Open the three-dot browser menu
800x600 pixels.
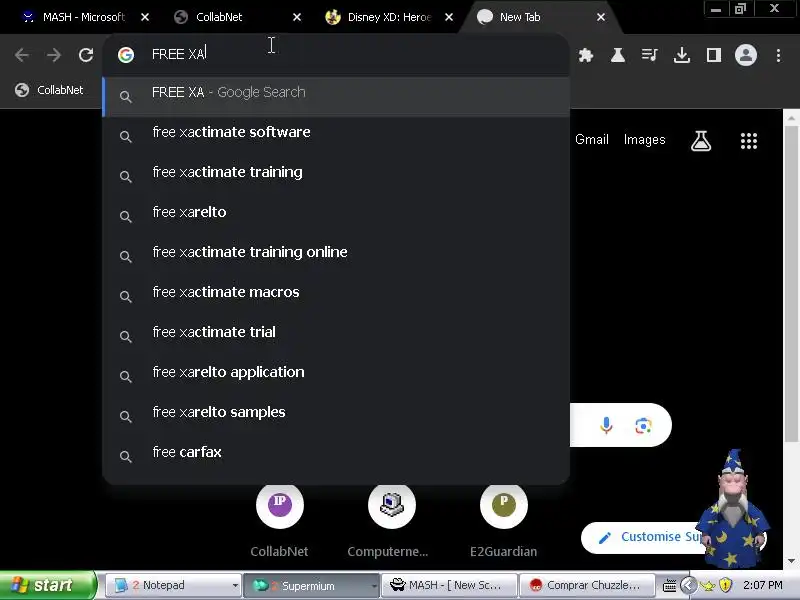[x=779, y=55]
